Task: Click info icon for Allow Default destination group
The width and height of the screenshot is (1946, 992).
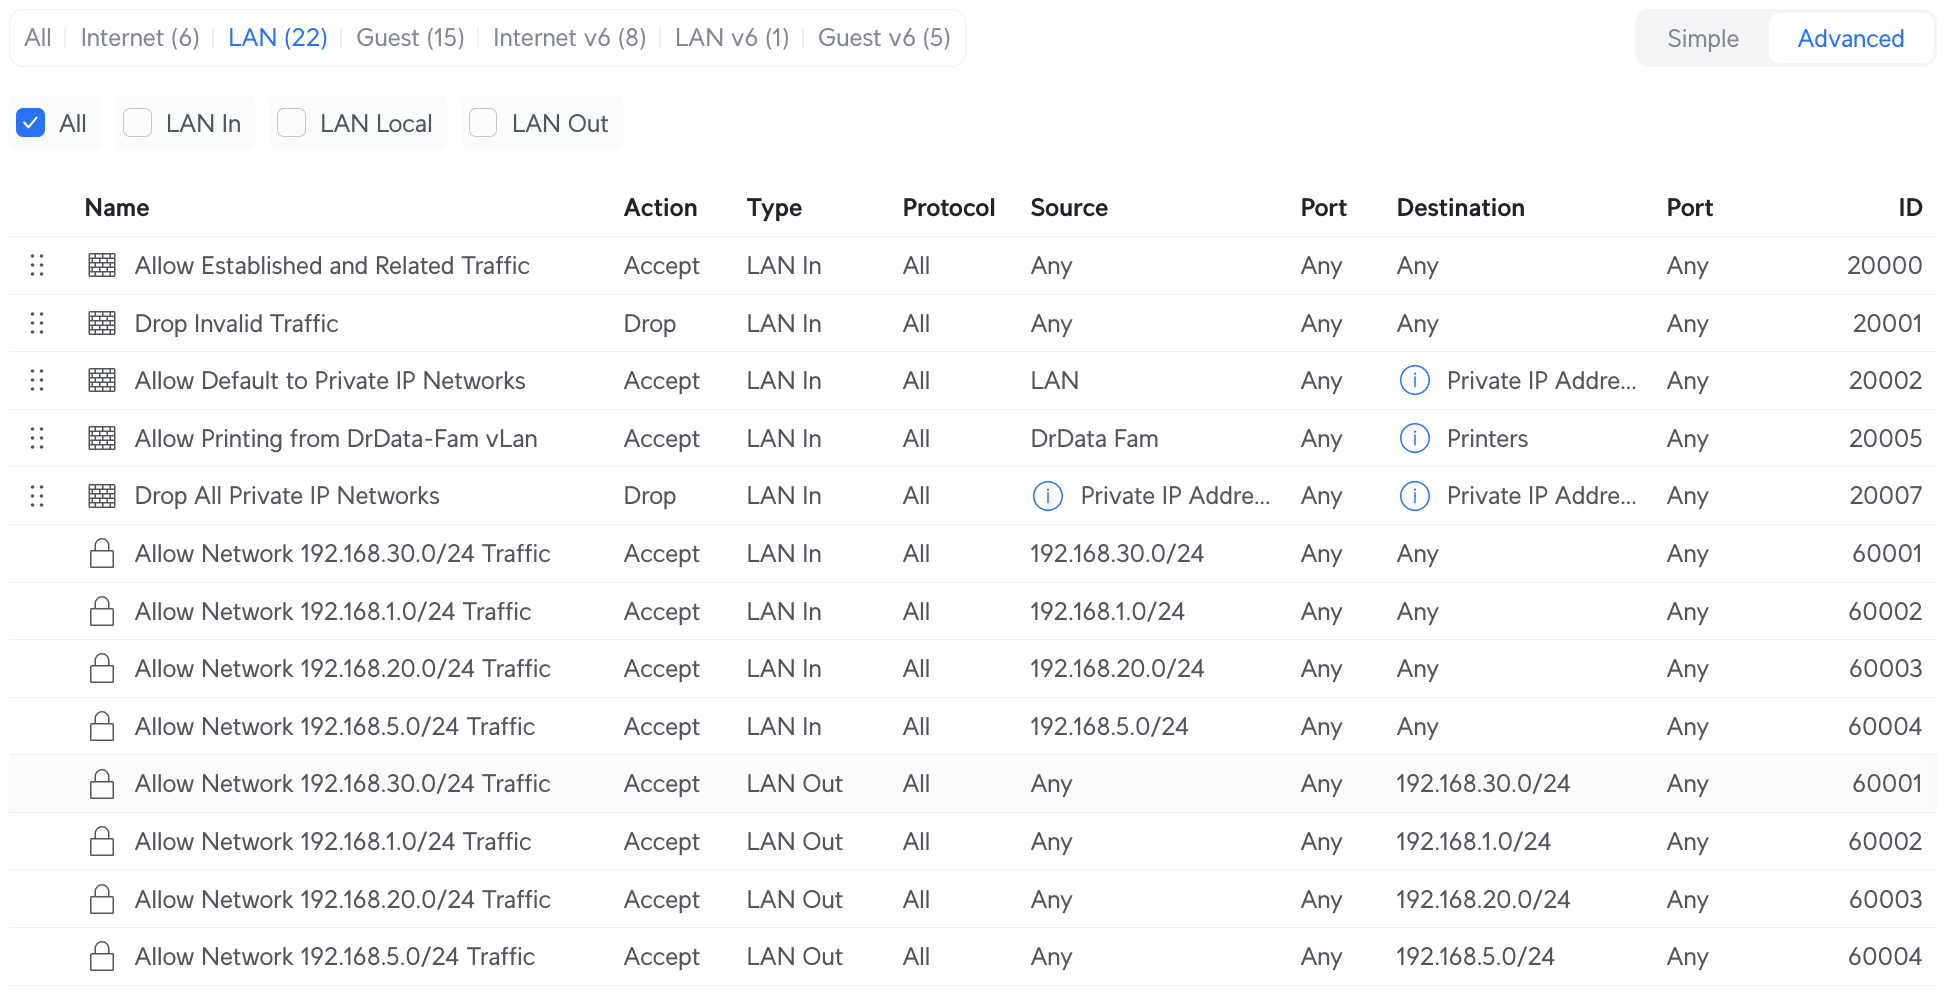Action: point(1414,381)
